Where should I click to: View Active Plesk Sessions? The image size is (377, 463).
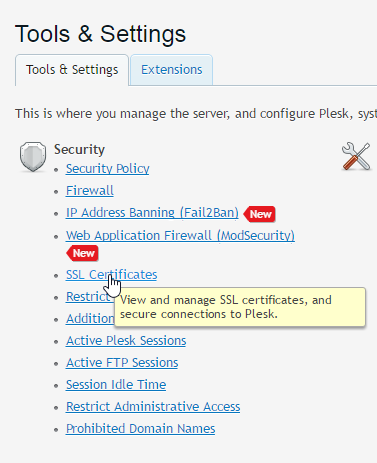point(126,341)
